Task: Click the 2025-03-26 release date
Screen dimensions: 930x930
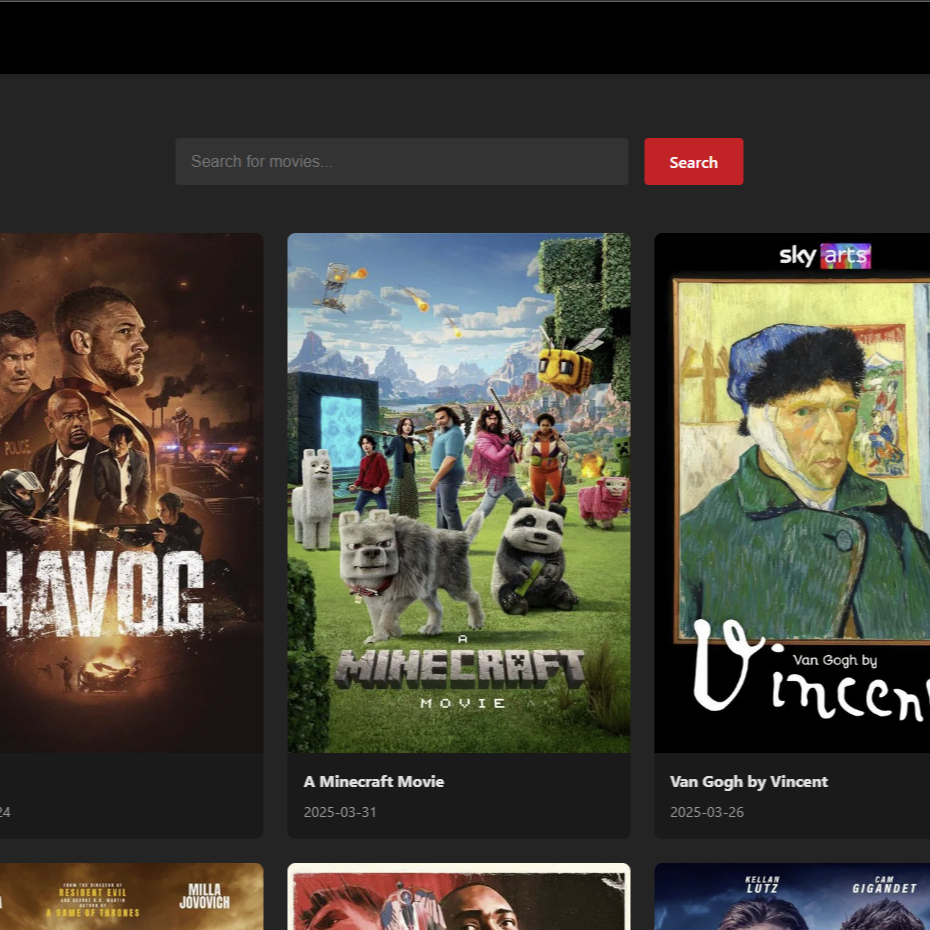Action: (x=706, y=812)
